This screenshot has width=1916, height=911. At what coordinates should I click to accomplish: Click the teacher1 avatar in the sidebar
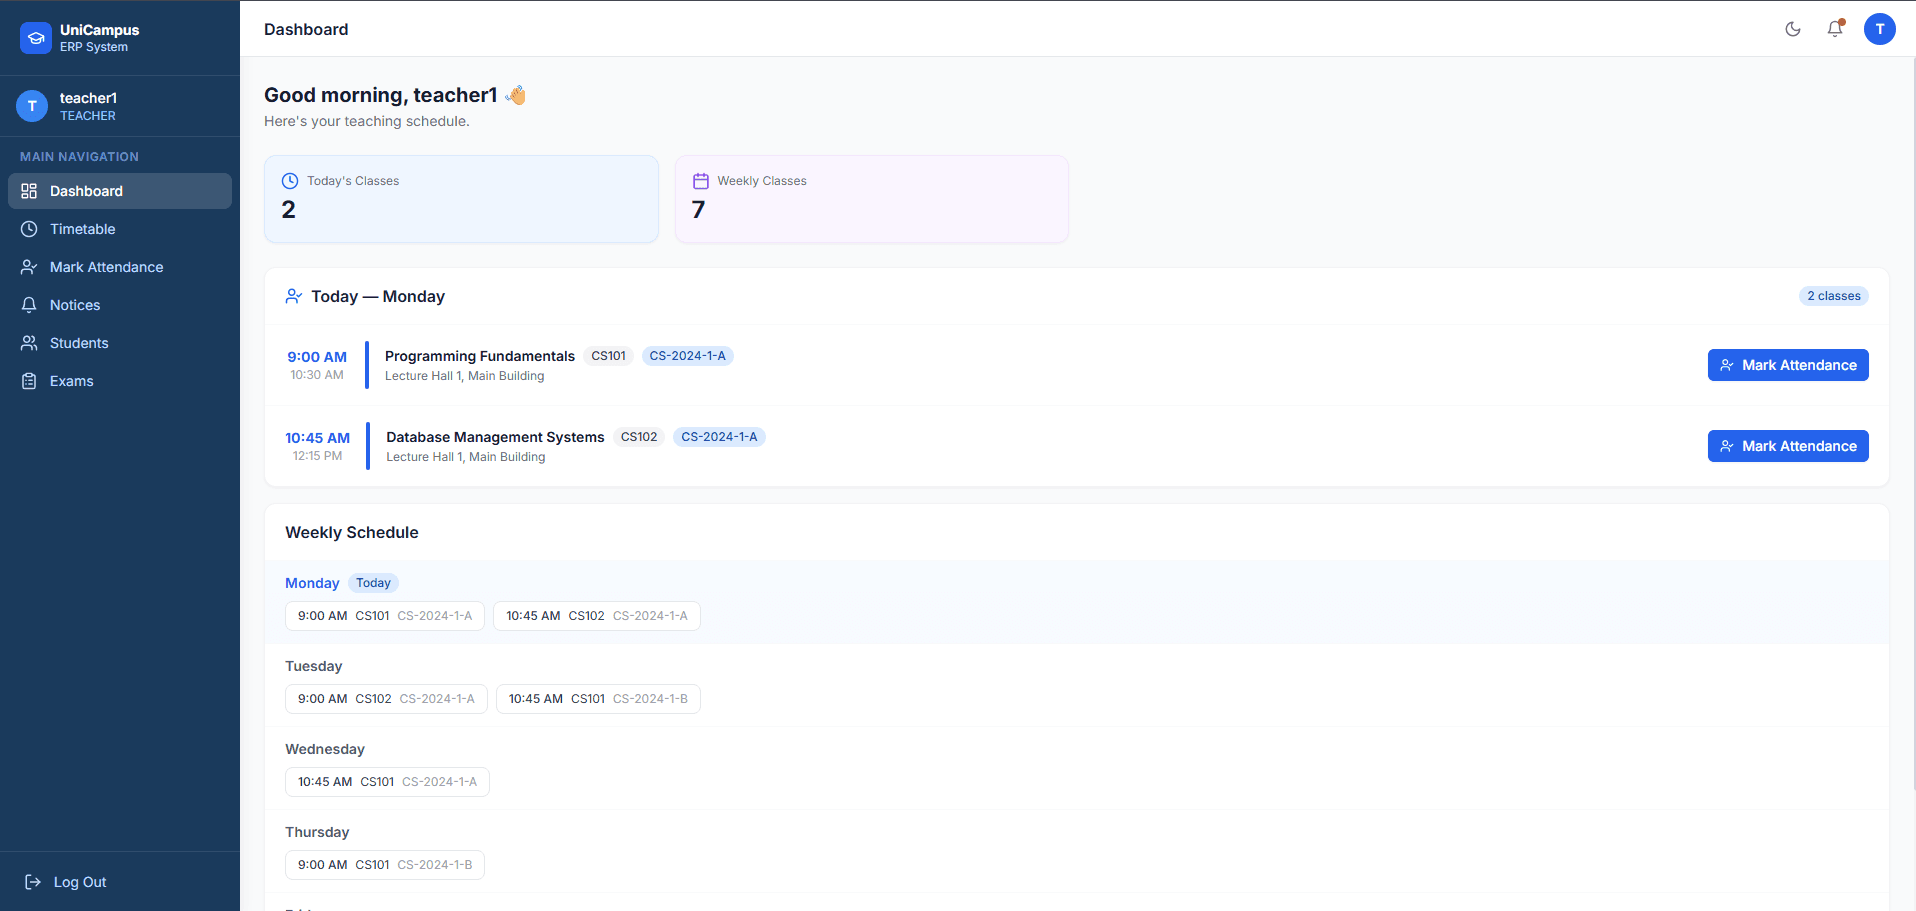pos(32,106)
